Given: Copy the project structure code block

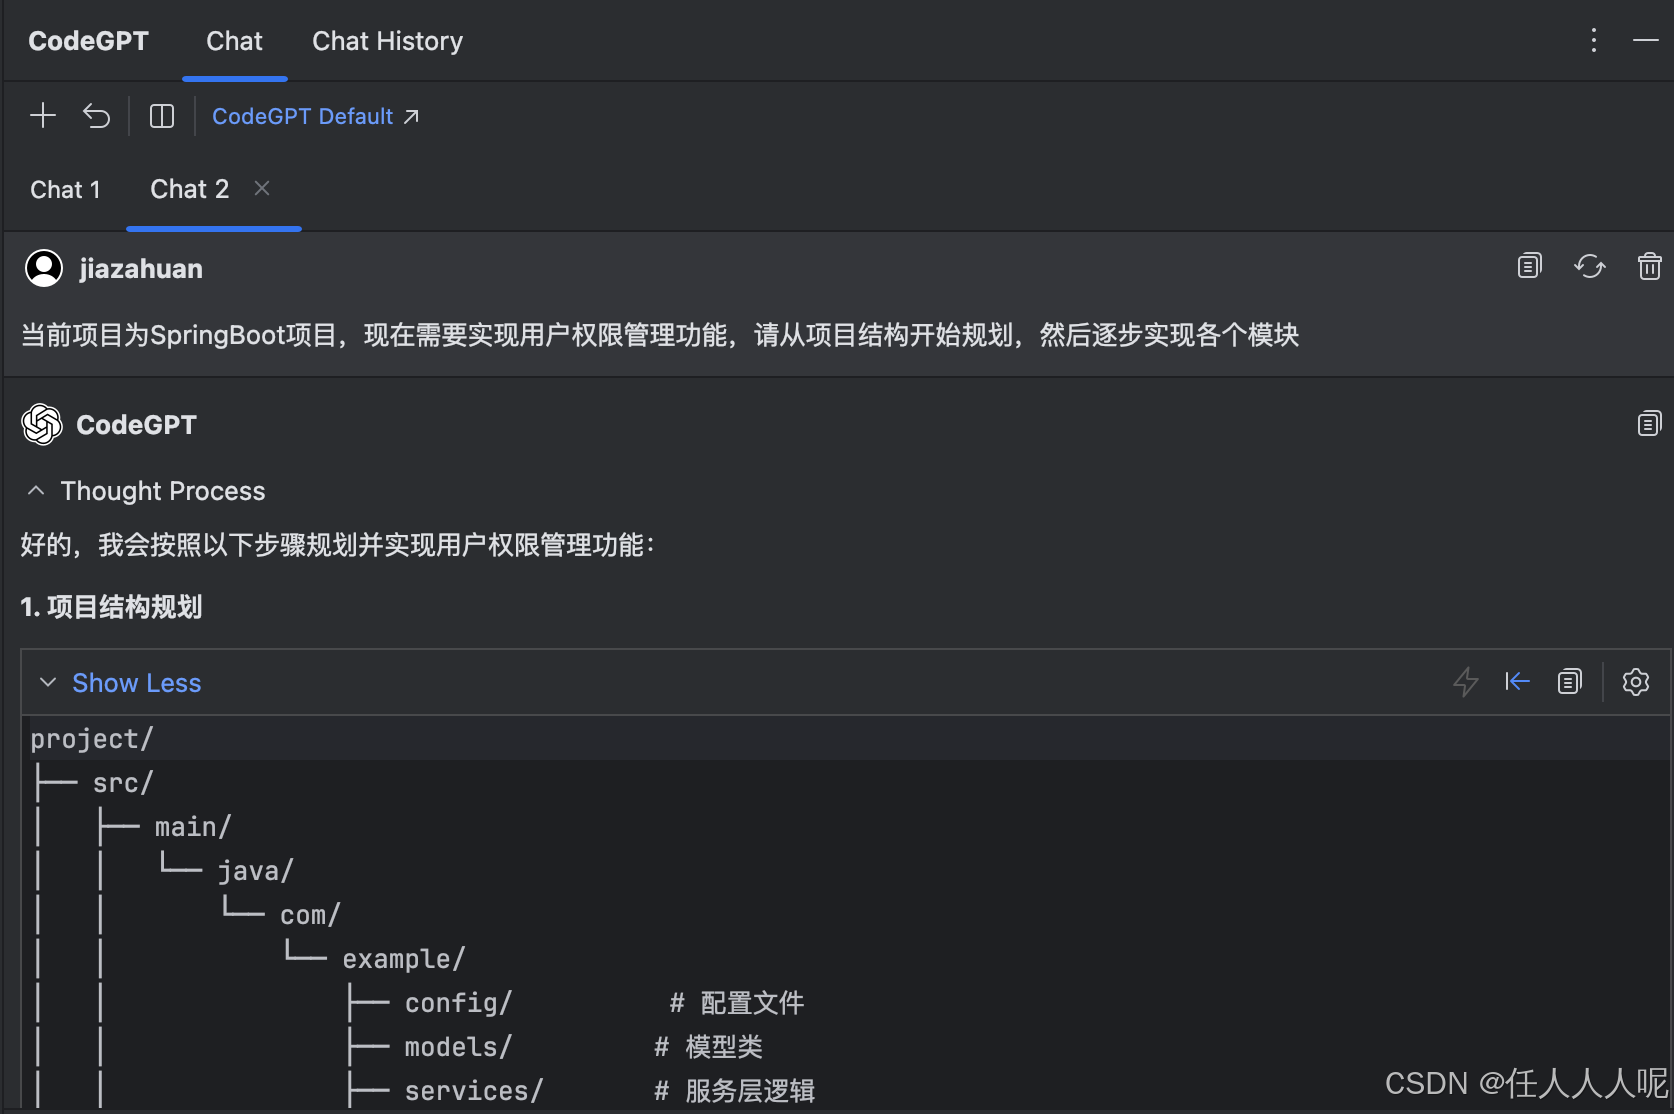Looking at the screenshot, I should point(1570,682).
